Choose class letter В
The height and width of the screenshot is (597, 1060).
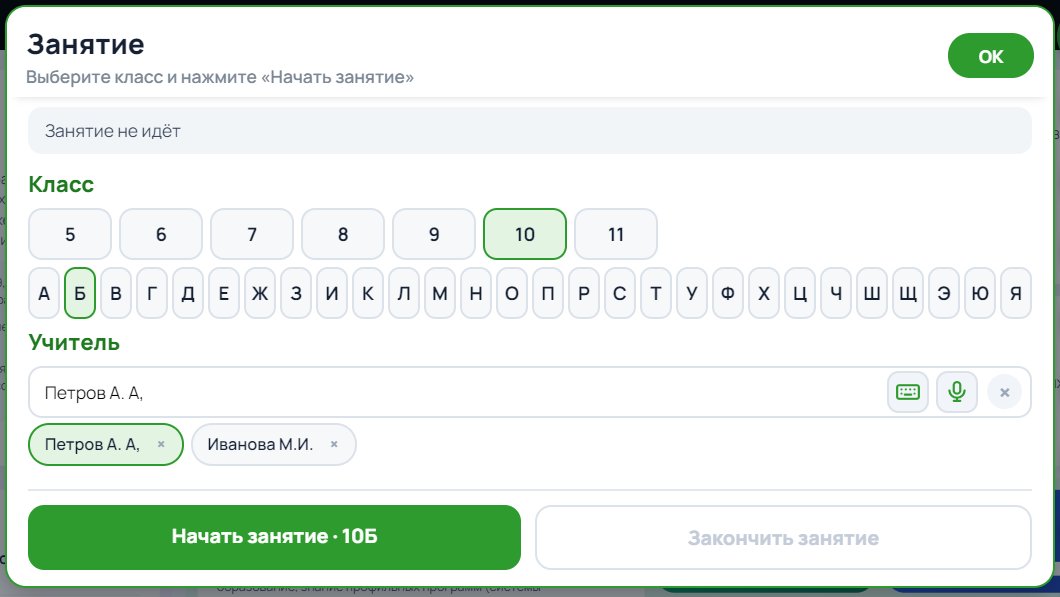click(x=116, y=293)
